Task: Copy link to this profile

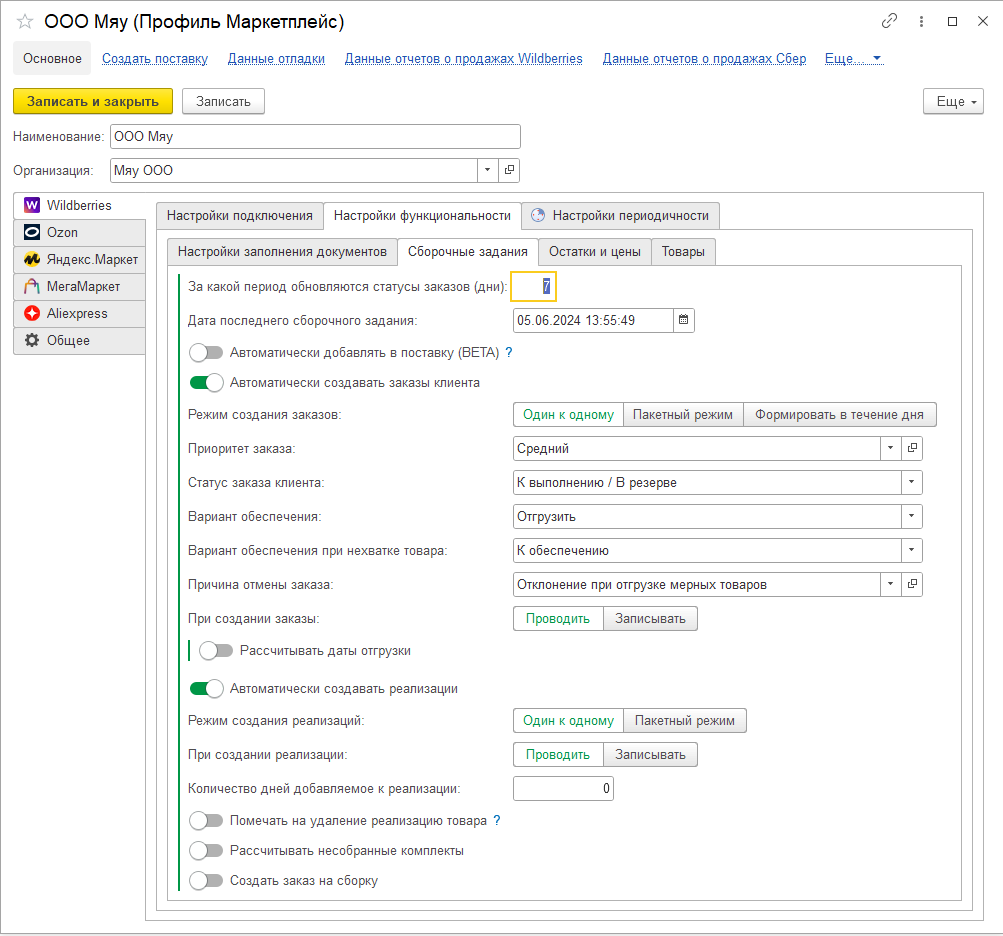Action: pyautogui.click(x=889, y=21)
